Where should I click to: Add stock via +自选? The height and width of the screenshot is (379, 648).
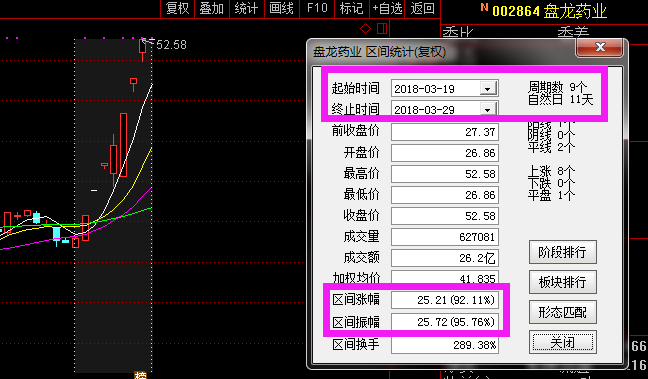coord(387,8)
